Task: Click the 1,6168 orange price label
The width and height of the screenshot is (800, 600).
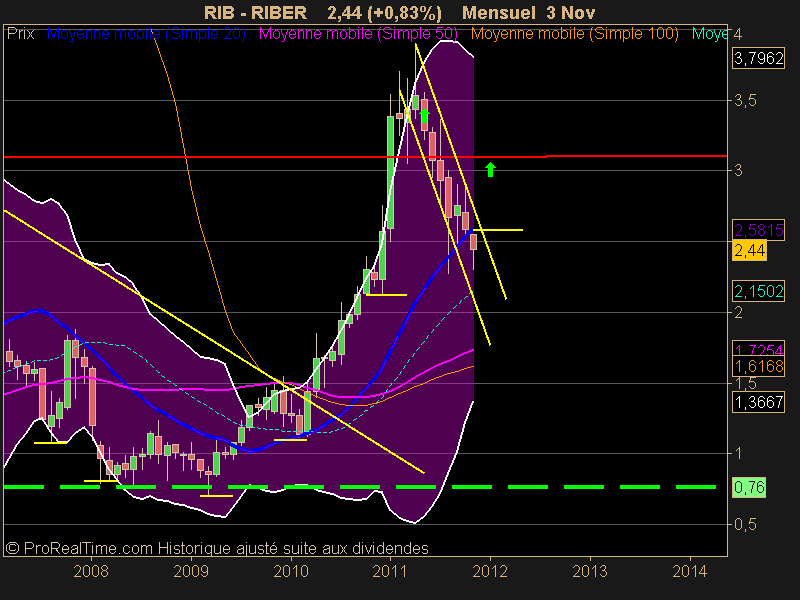Action: coord(758,366)
